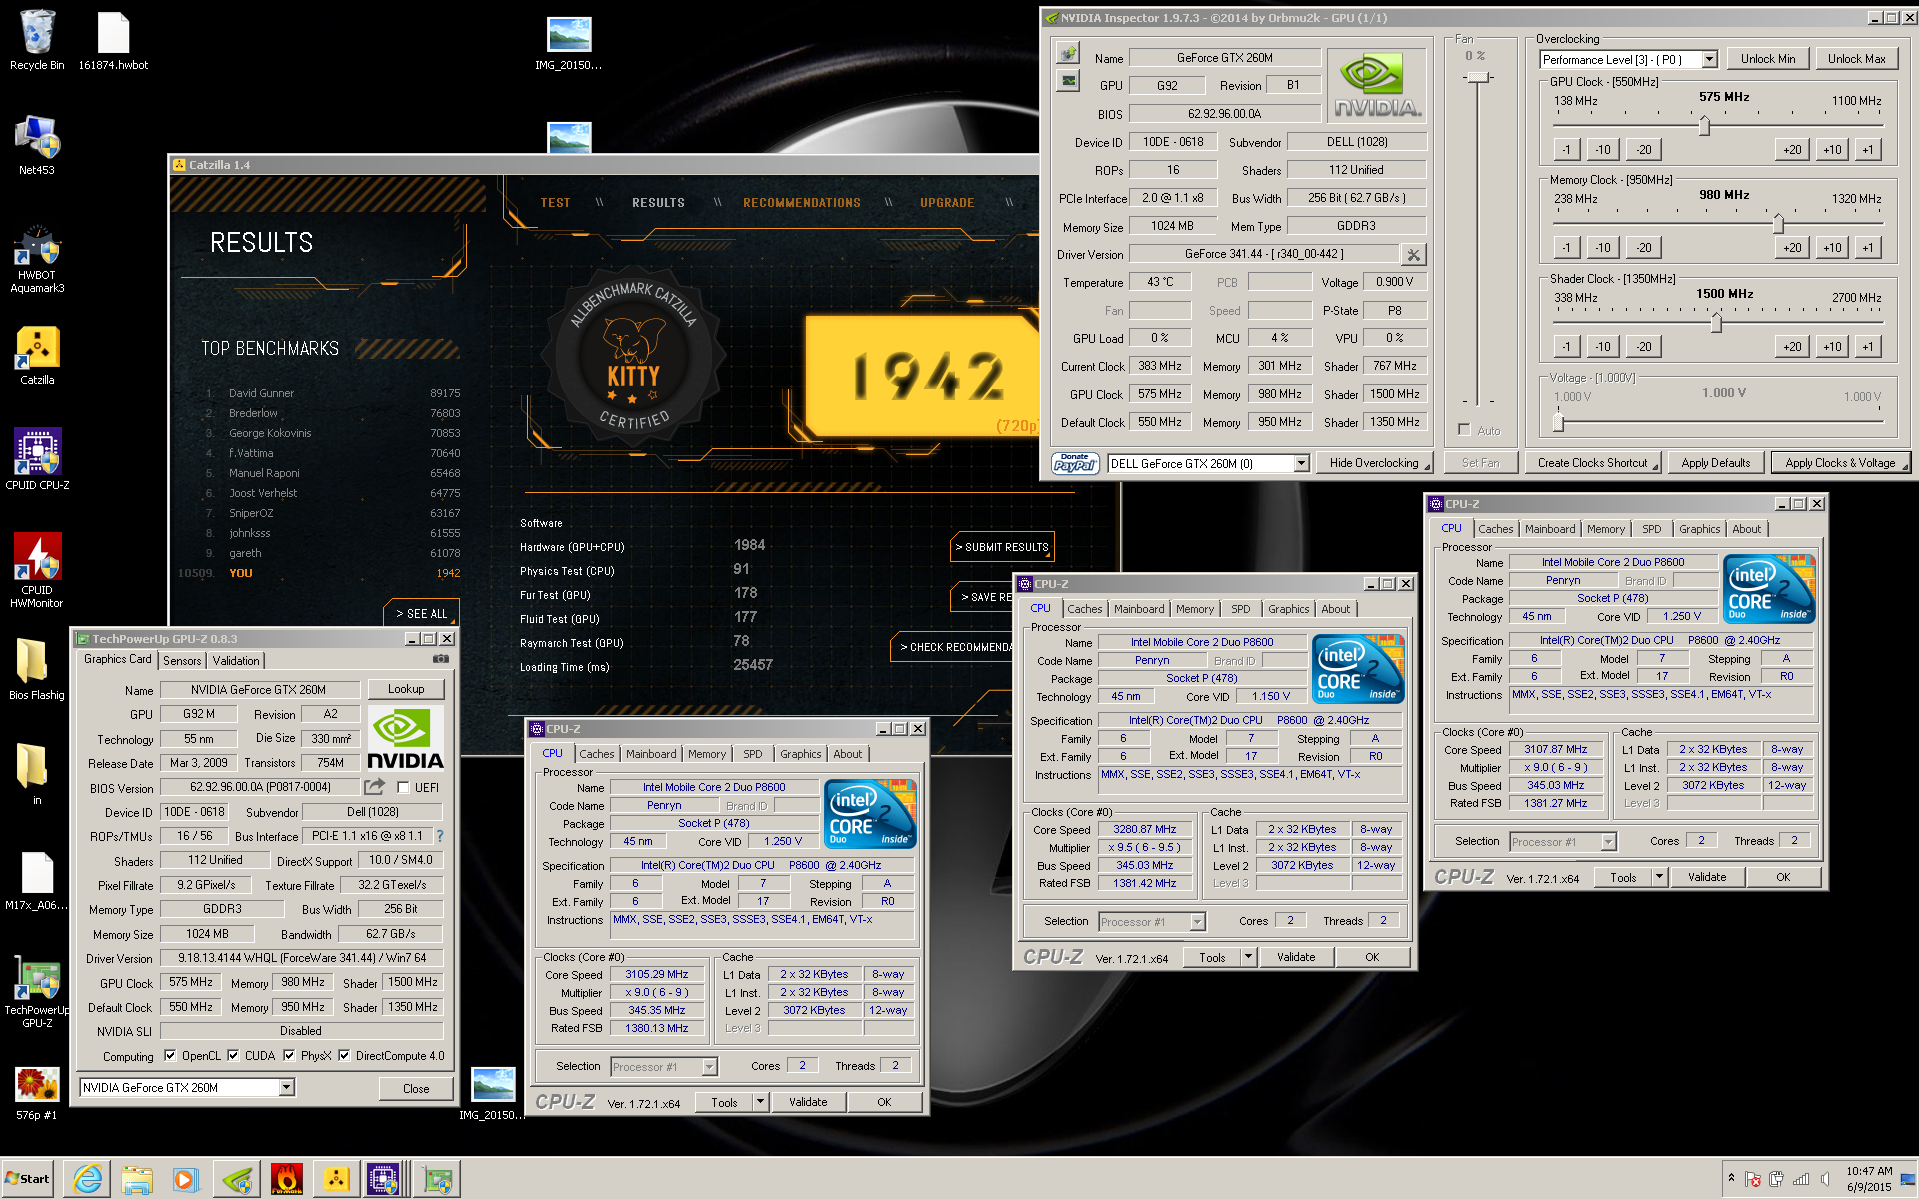The width and height of the screenshot is (1919, 1199).
Task: Open Graphics tab in middle CPU-Z window
Action: click(x=1288, y=609)
